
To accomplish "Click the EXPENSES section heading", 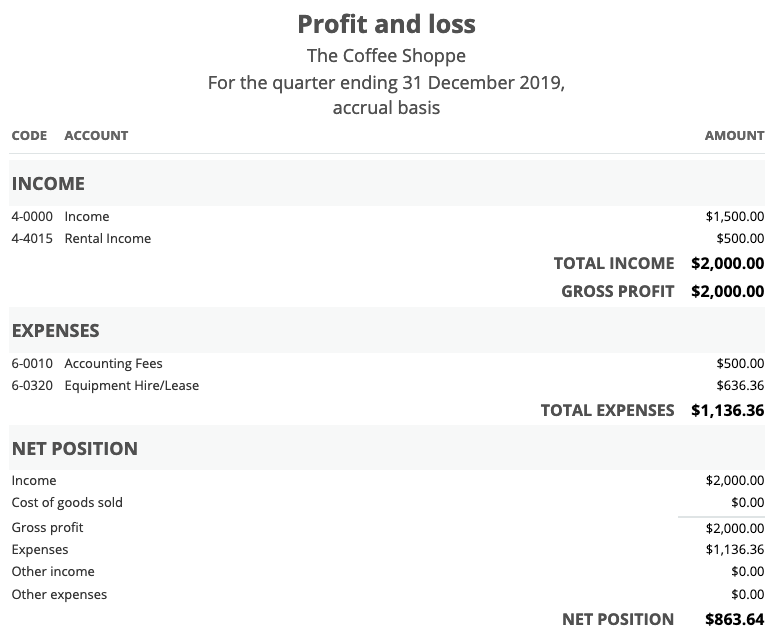I will [x=55, y=331].
